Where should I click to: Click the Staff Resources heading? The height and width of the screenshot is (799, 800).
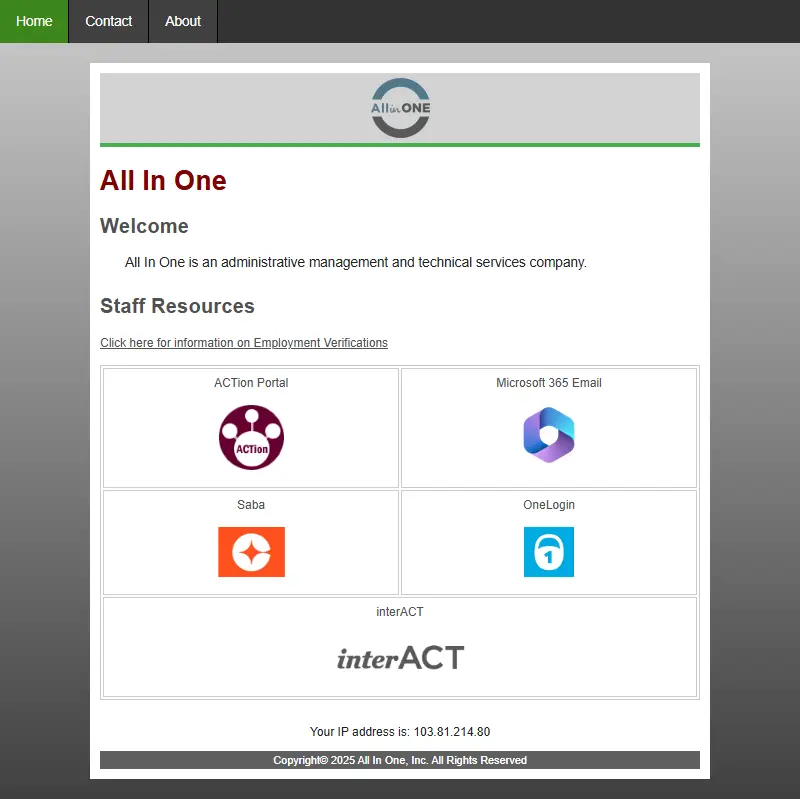pos(177,306)
